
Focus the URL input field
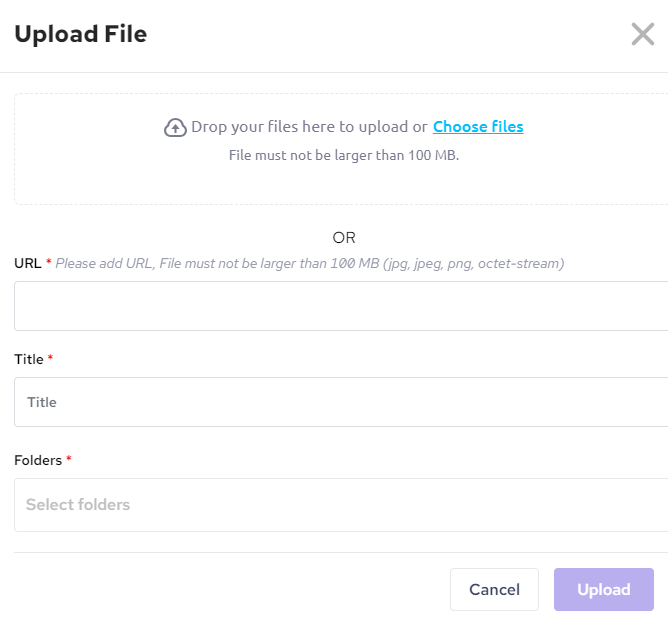point(340,306)
